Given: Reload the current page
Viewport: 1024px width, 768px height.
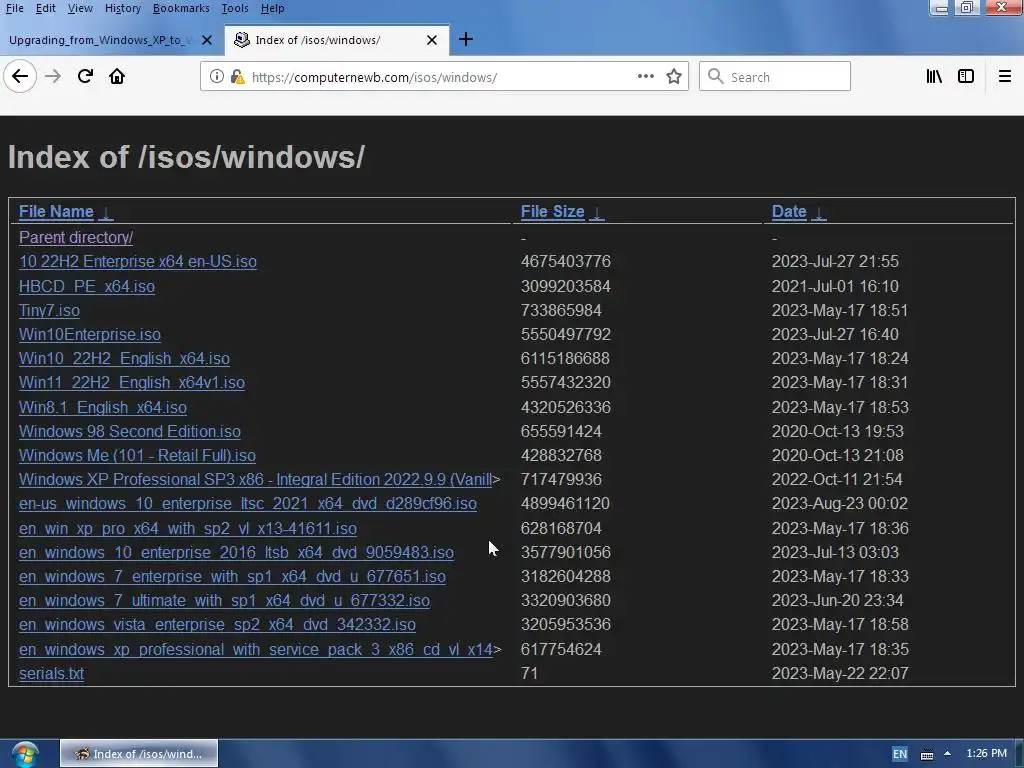Looking at the screenshot, I should (85, 76).
